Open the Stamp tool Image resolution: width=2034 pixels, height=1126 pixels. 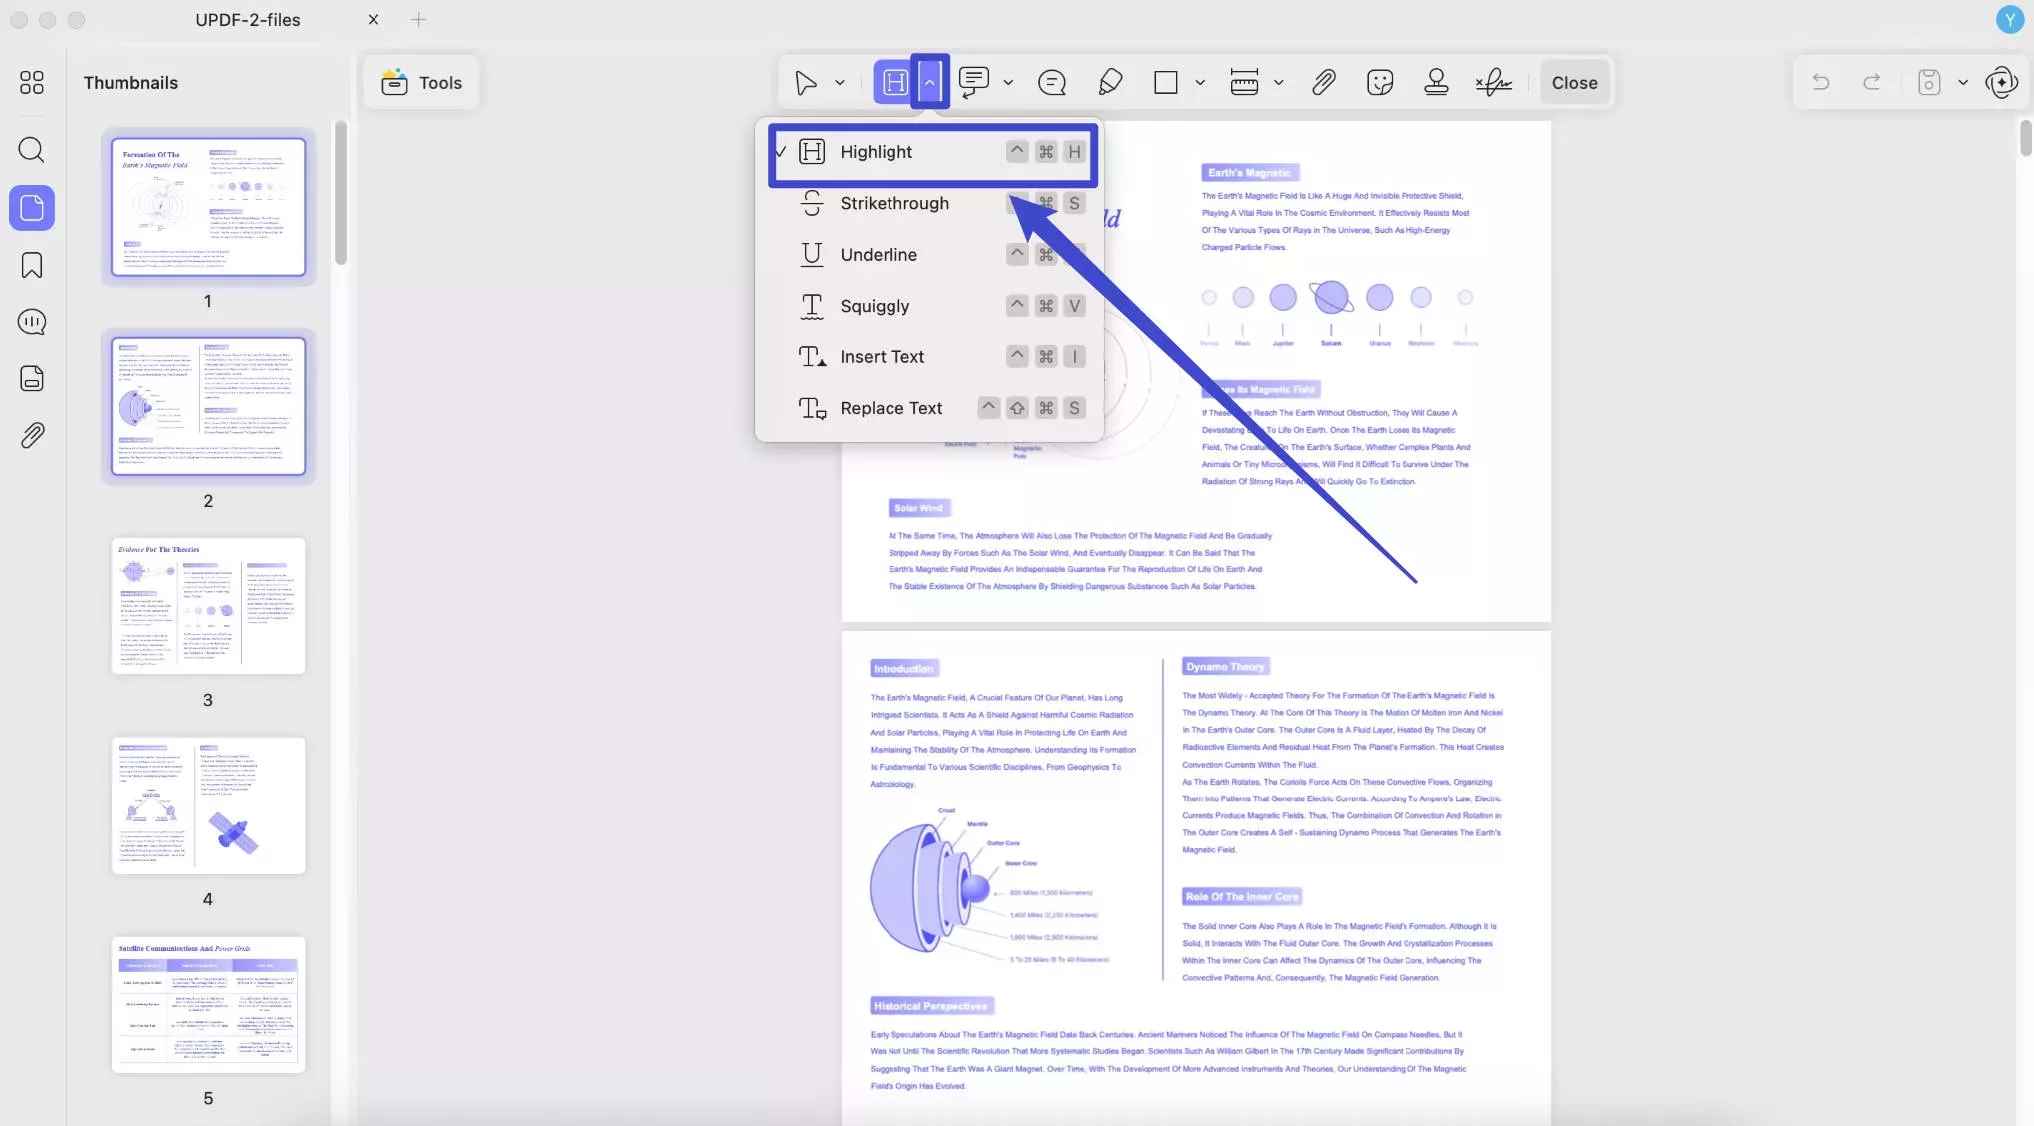(1437, 82)
